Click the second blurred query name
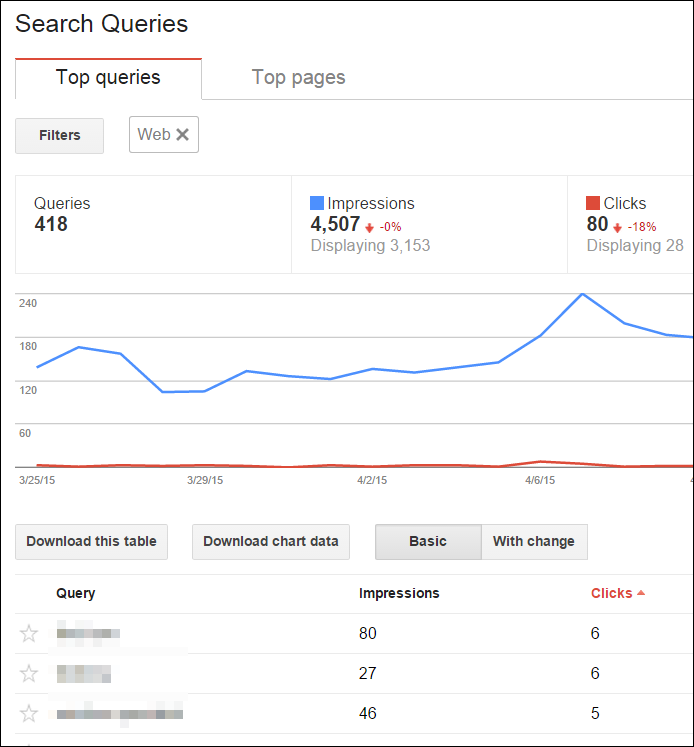Viewport: 694px width, 747px height. [84, 674]
